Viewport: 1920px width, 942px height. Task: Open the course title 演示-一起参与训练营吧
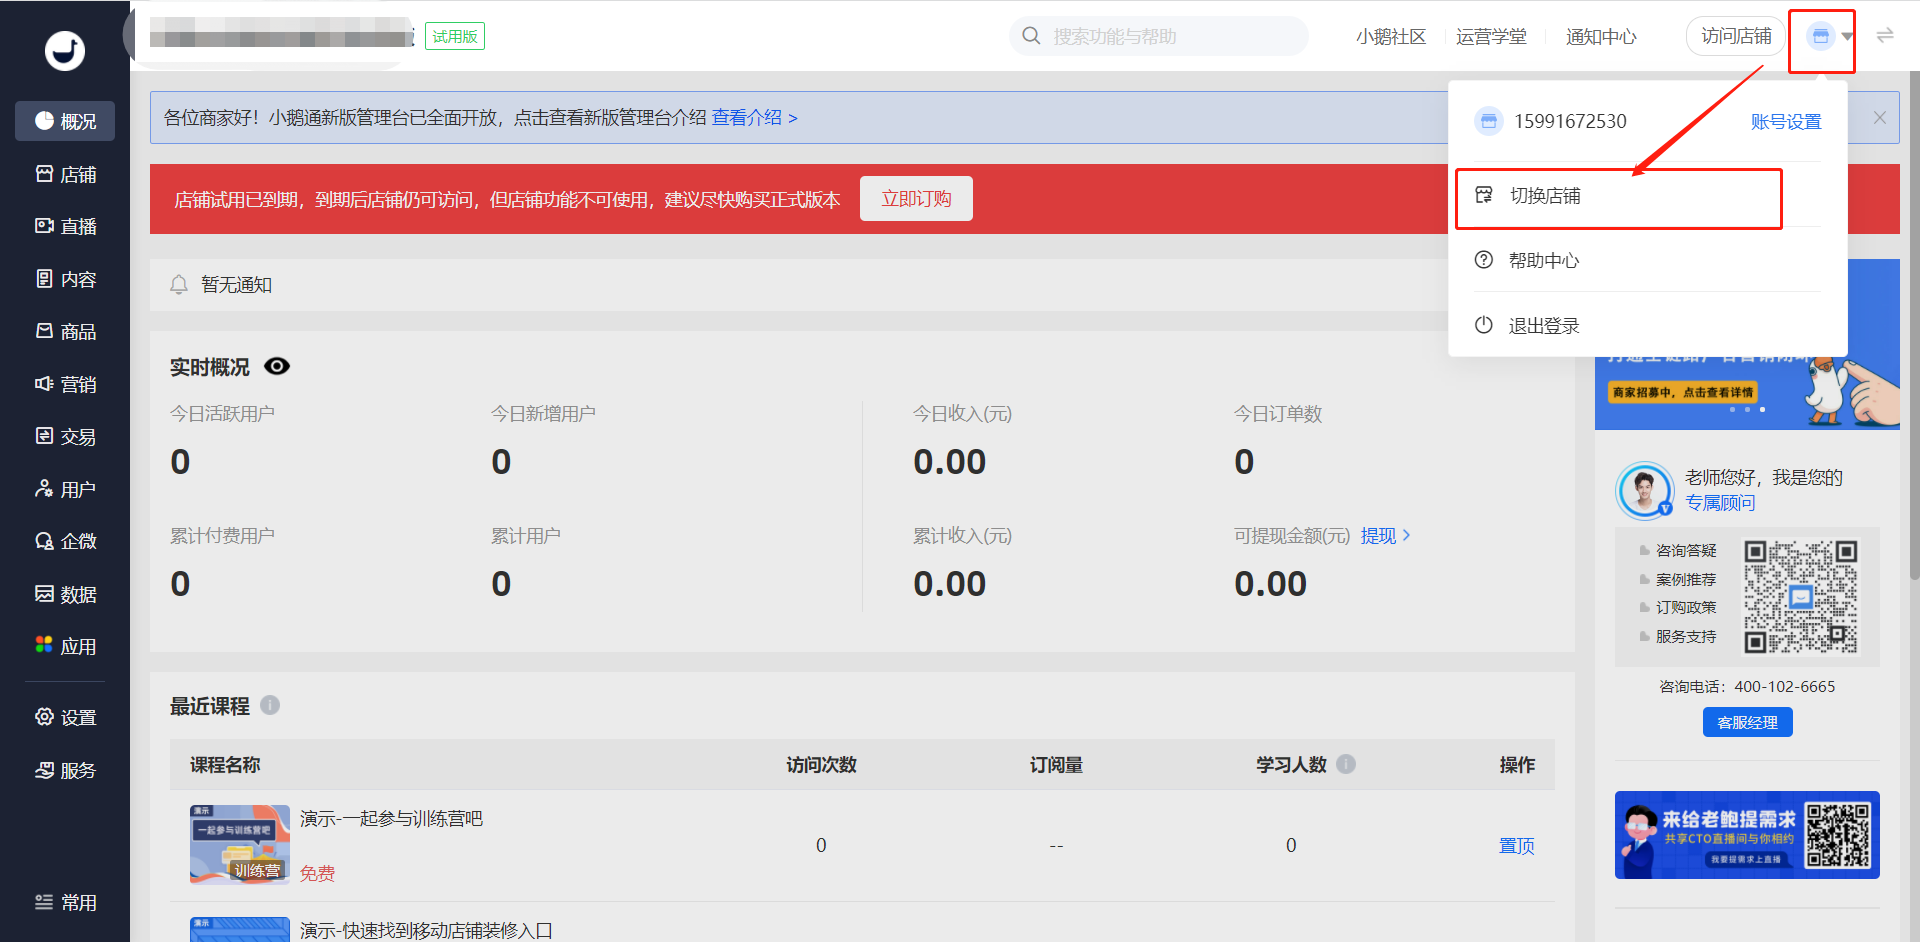click(391, 819)
